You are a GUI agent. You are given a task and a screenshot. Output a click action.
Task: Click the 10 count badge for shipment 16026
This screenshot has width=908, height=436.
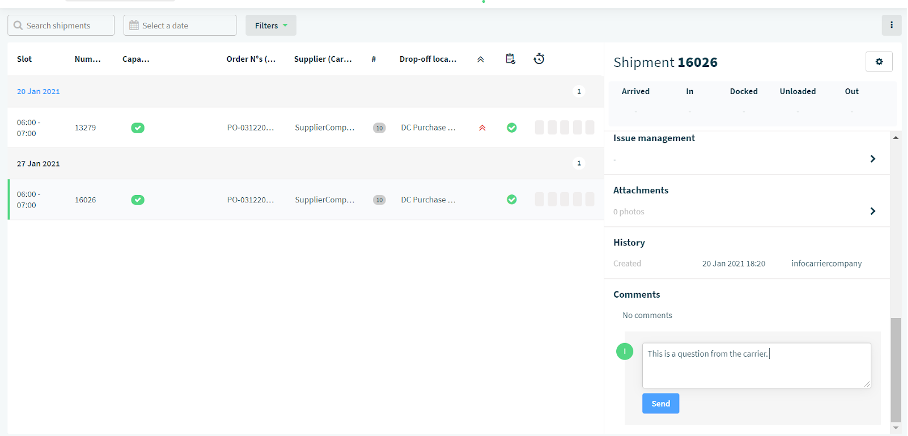pyautogui.click(x=379, y=200)
